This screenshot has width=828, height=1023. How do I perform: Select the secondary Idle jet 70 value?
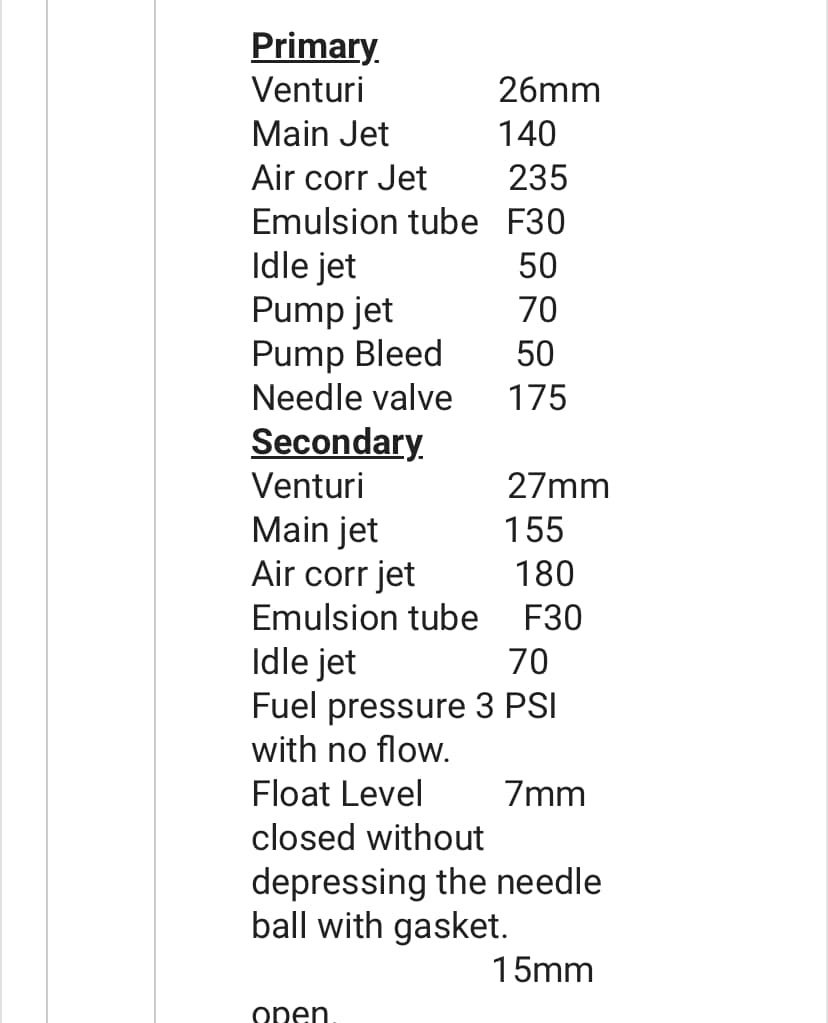529,662
